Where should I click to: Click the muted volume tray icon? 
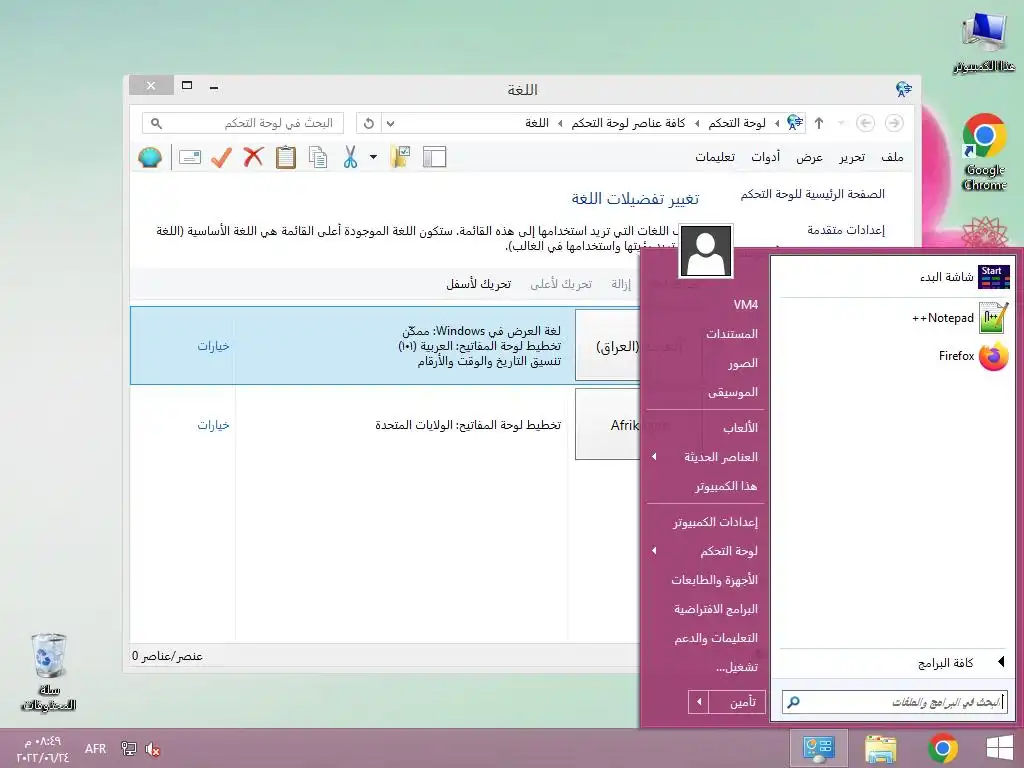(x=153, y=749)
